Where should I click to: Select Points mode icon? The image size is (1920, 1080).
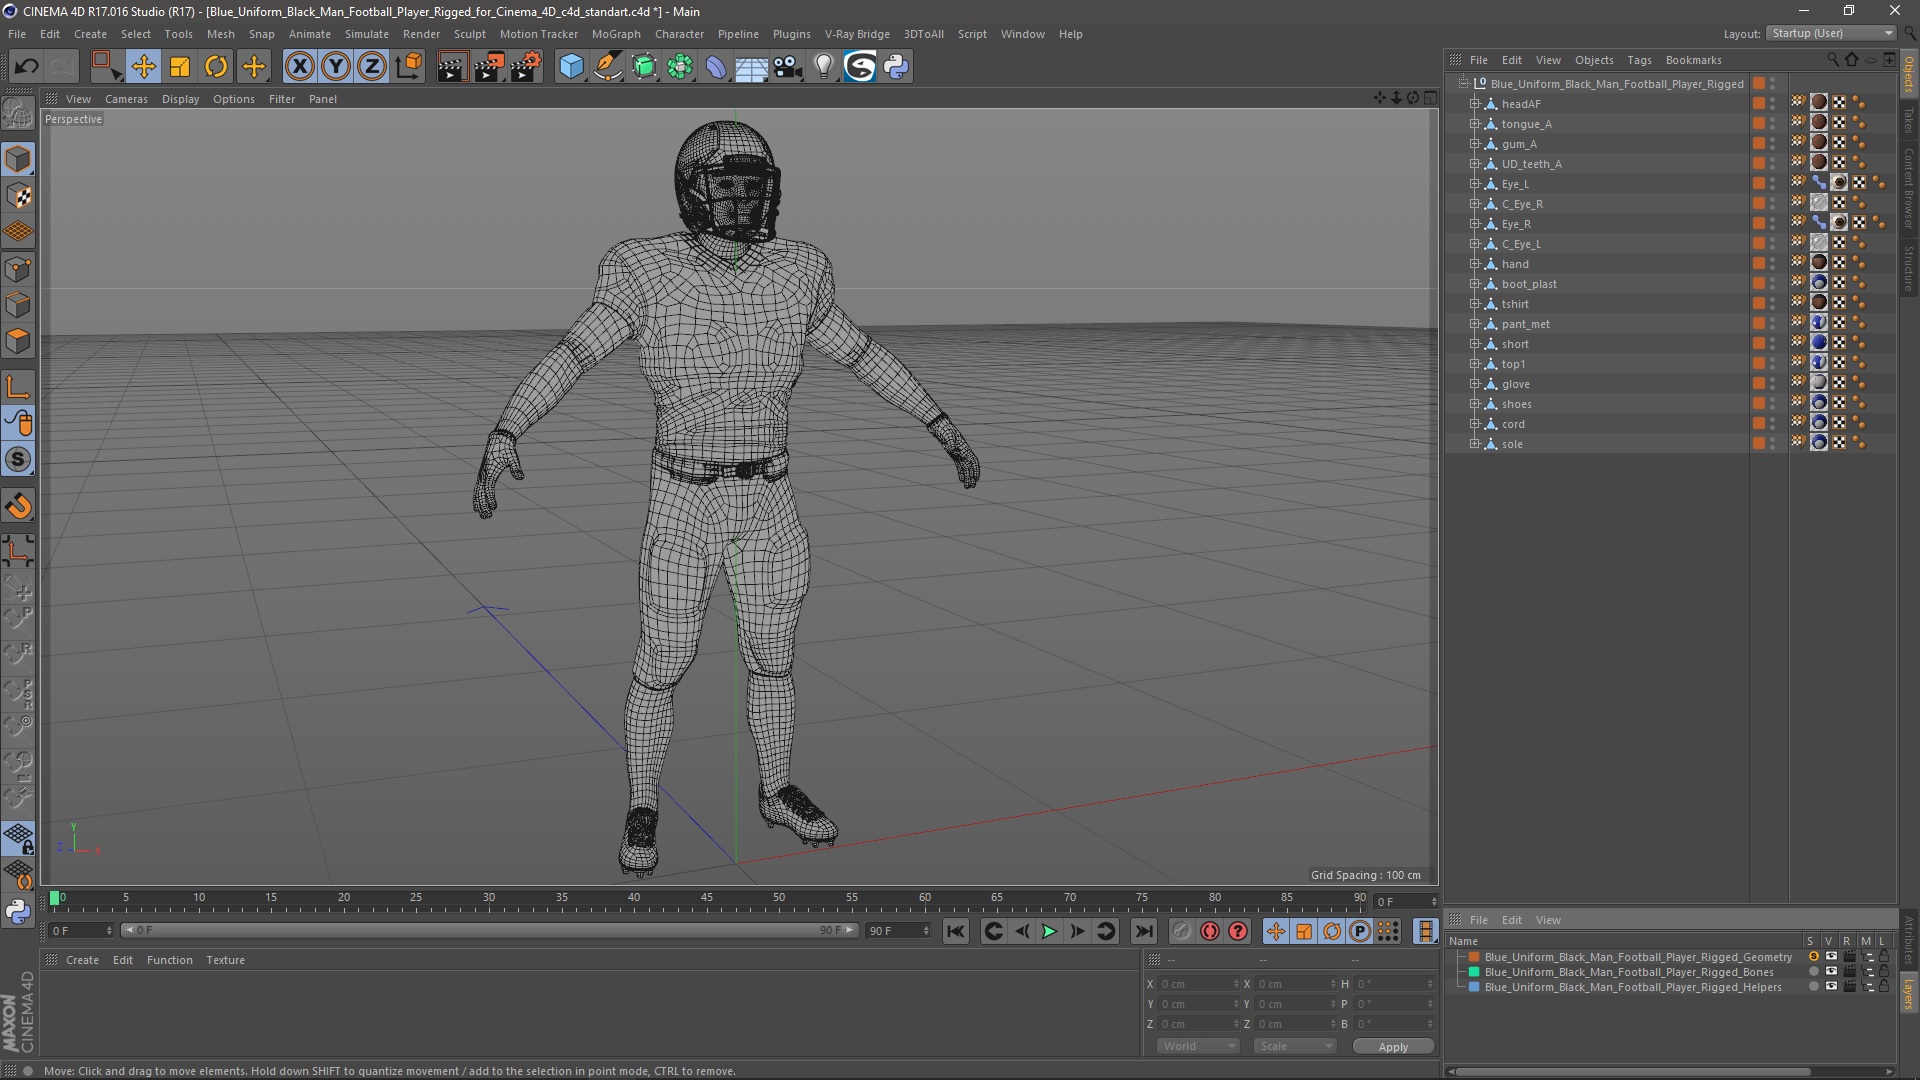coord(18,268)
